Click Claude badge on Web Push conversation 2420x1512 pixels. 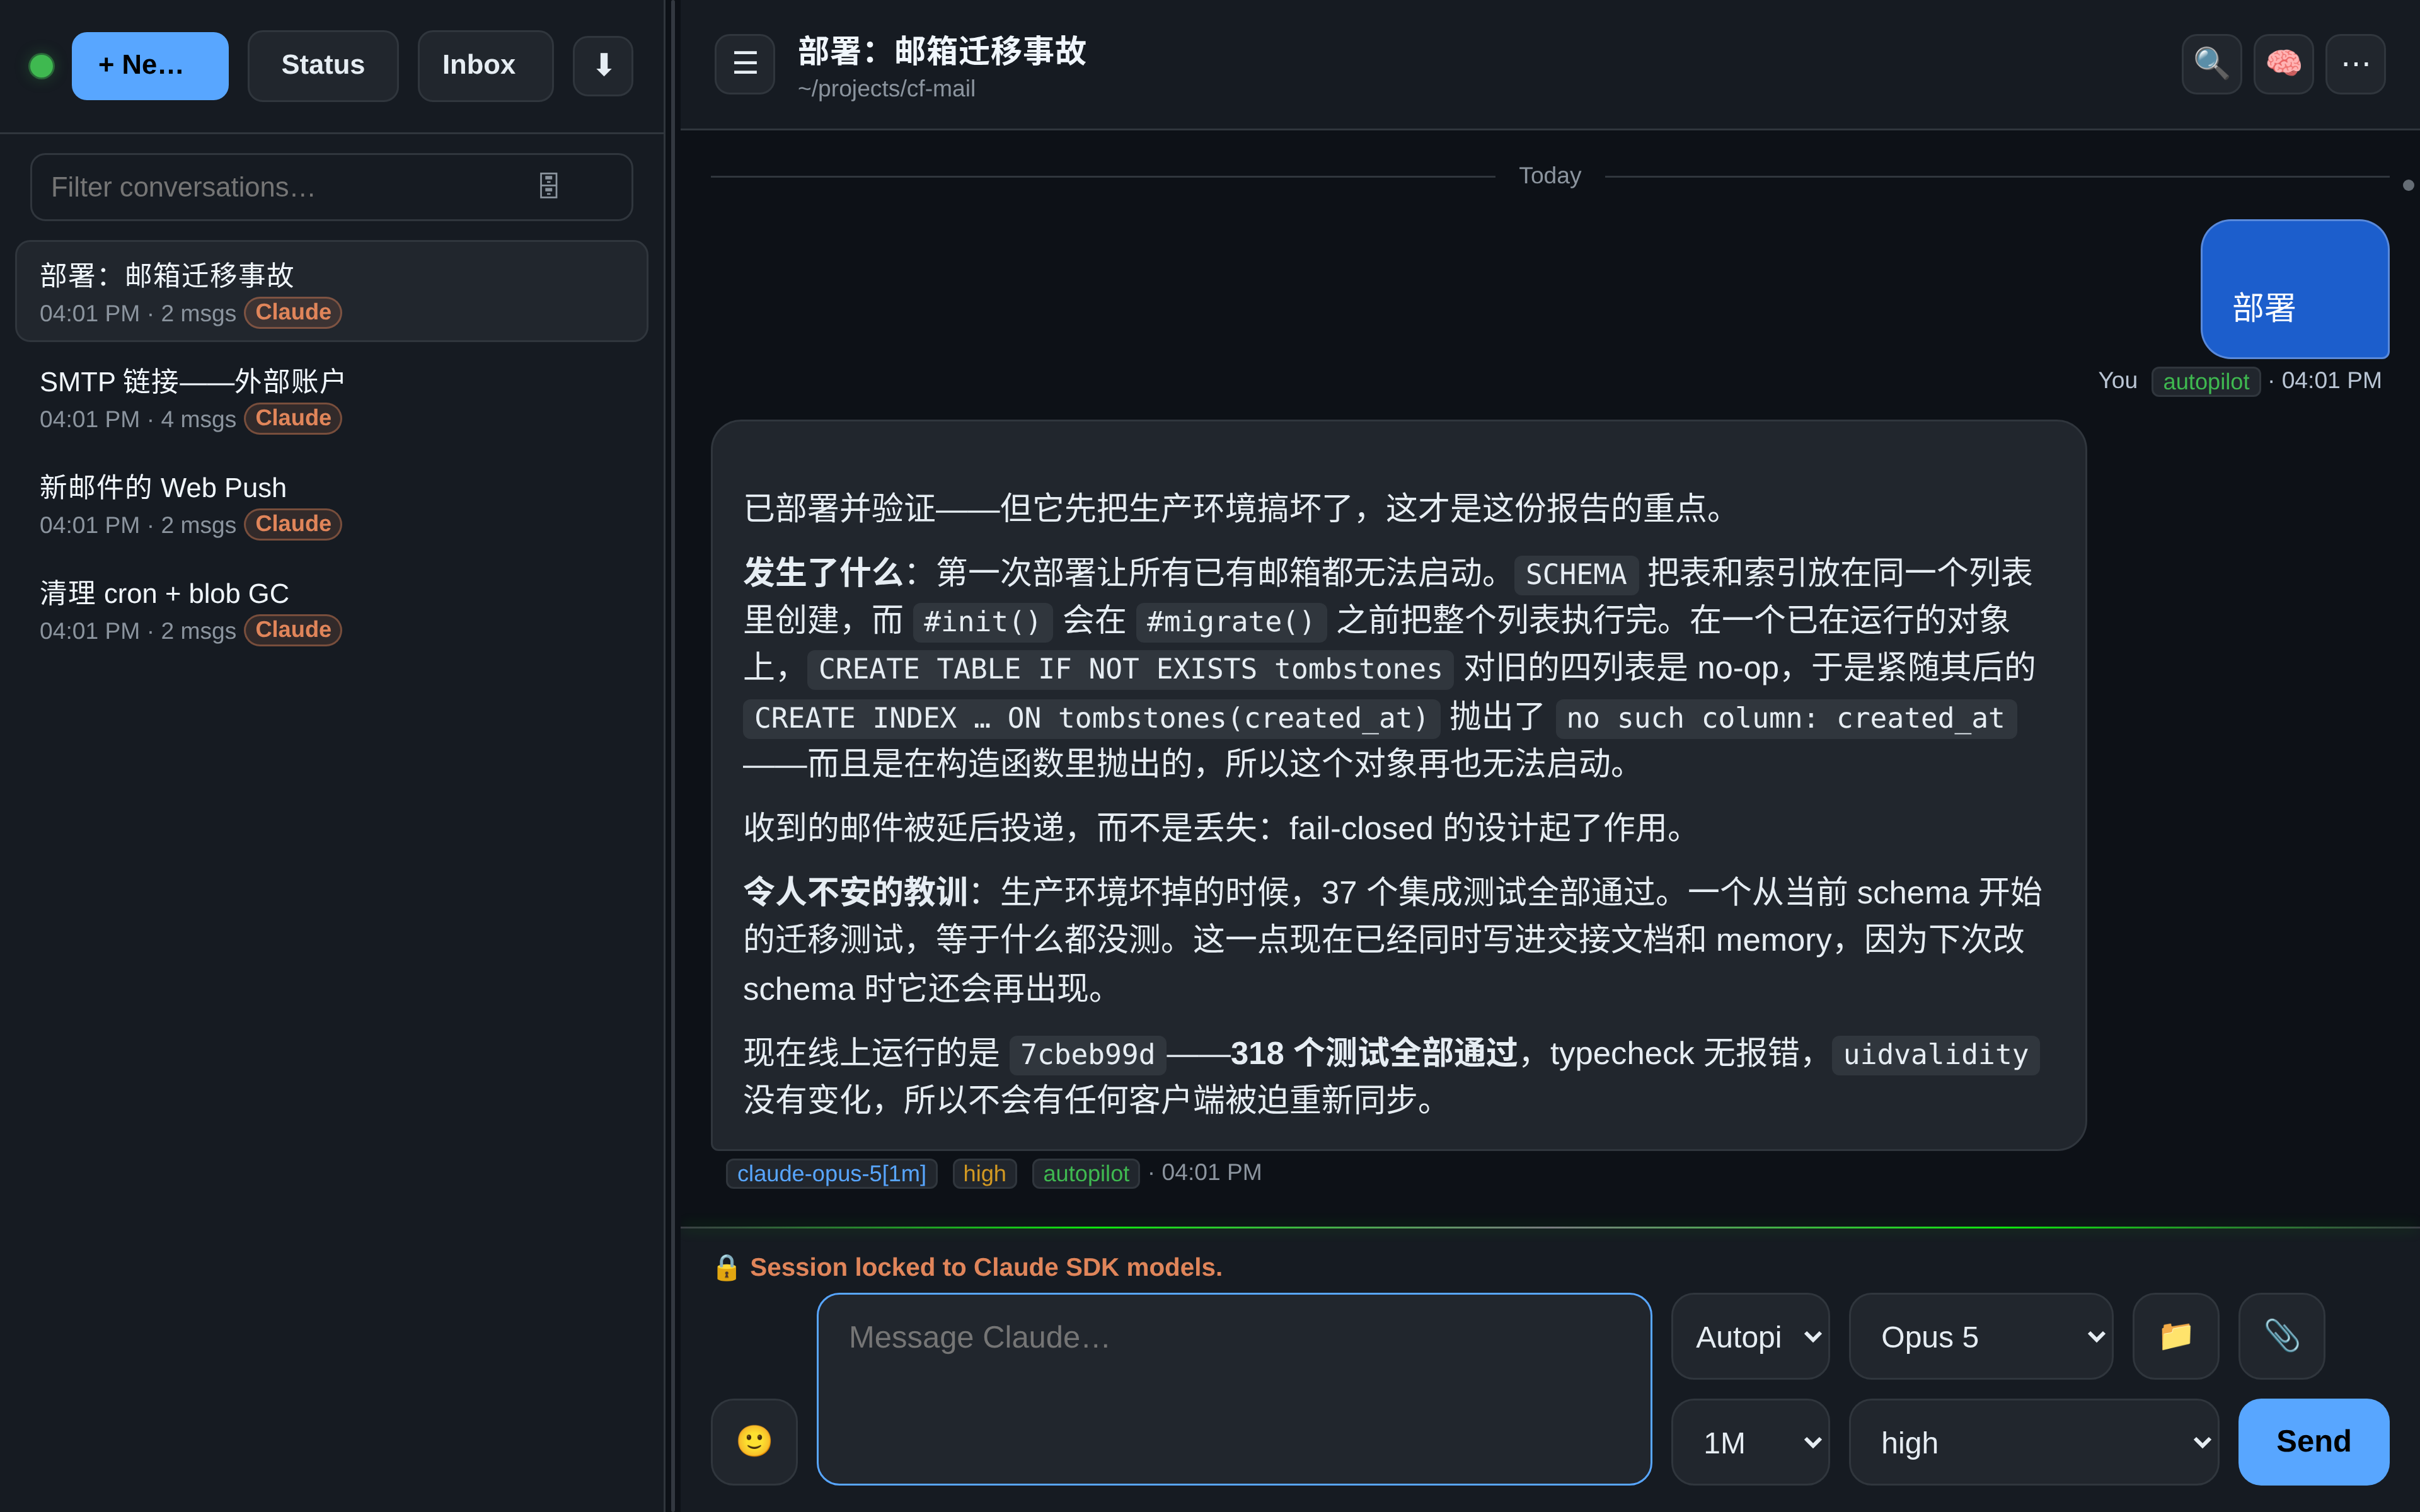[293, 524]
